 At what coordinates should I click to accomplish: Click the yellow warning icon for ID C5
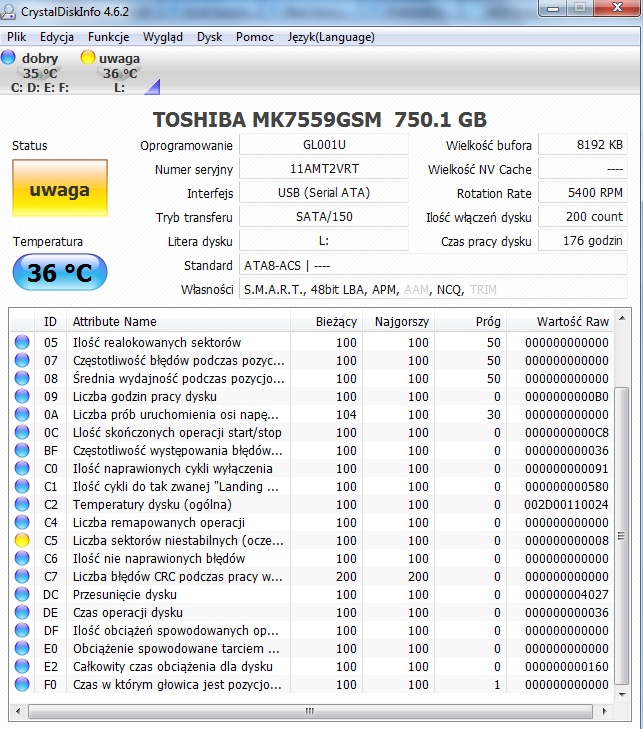pyautogui.click(x=22, y=540)
